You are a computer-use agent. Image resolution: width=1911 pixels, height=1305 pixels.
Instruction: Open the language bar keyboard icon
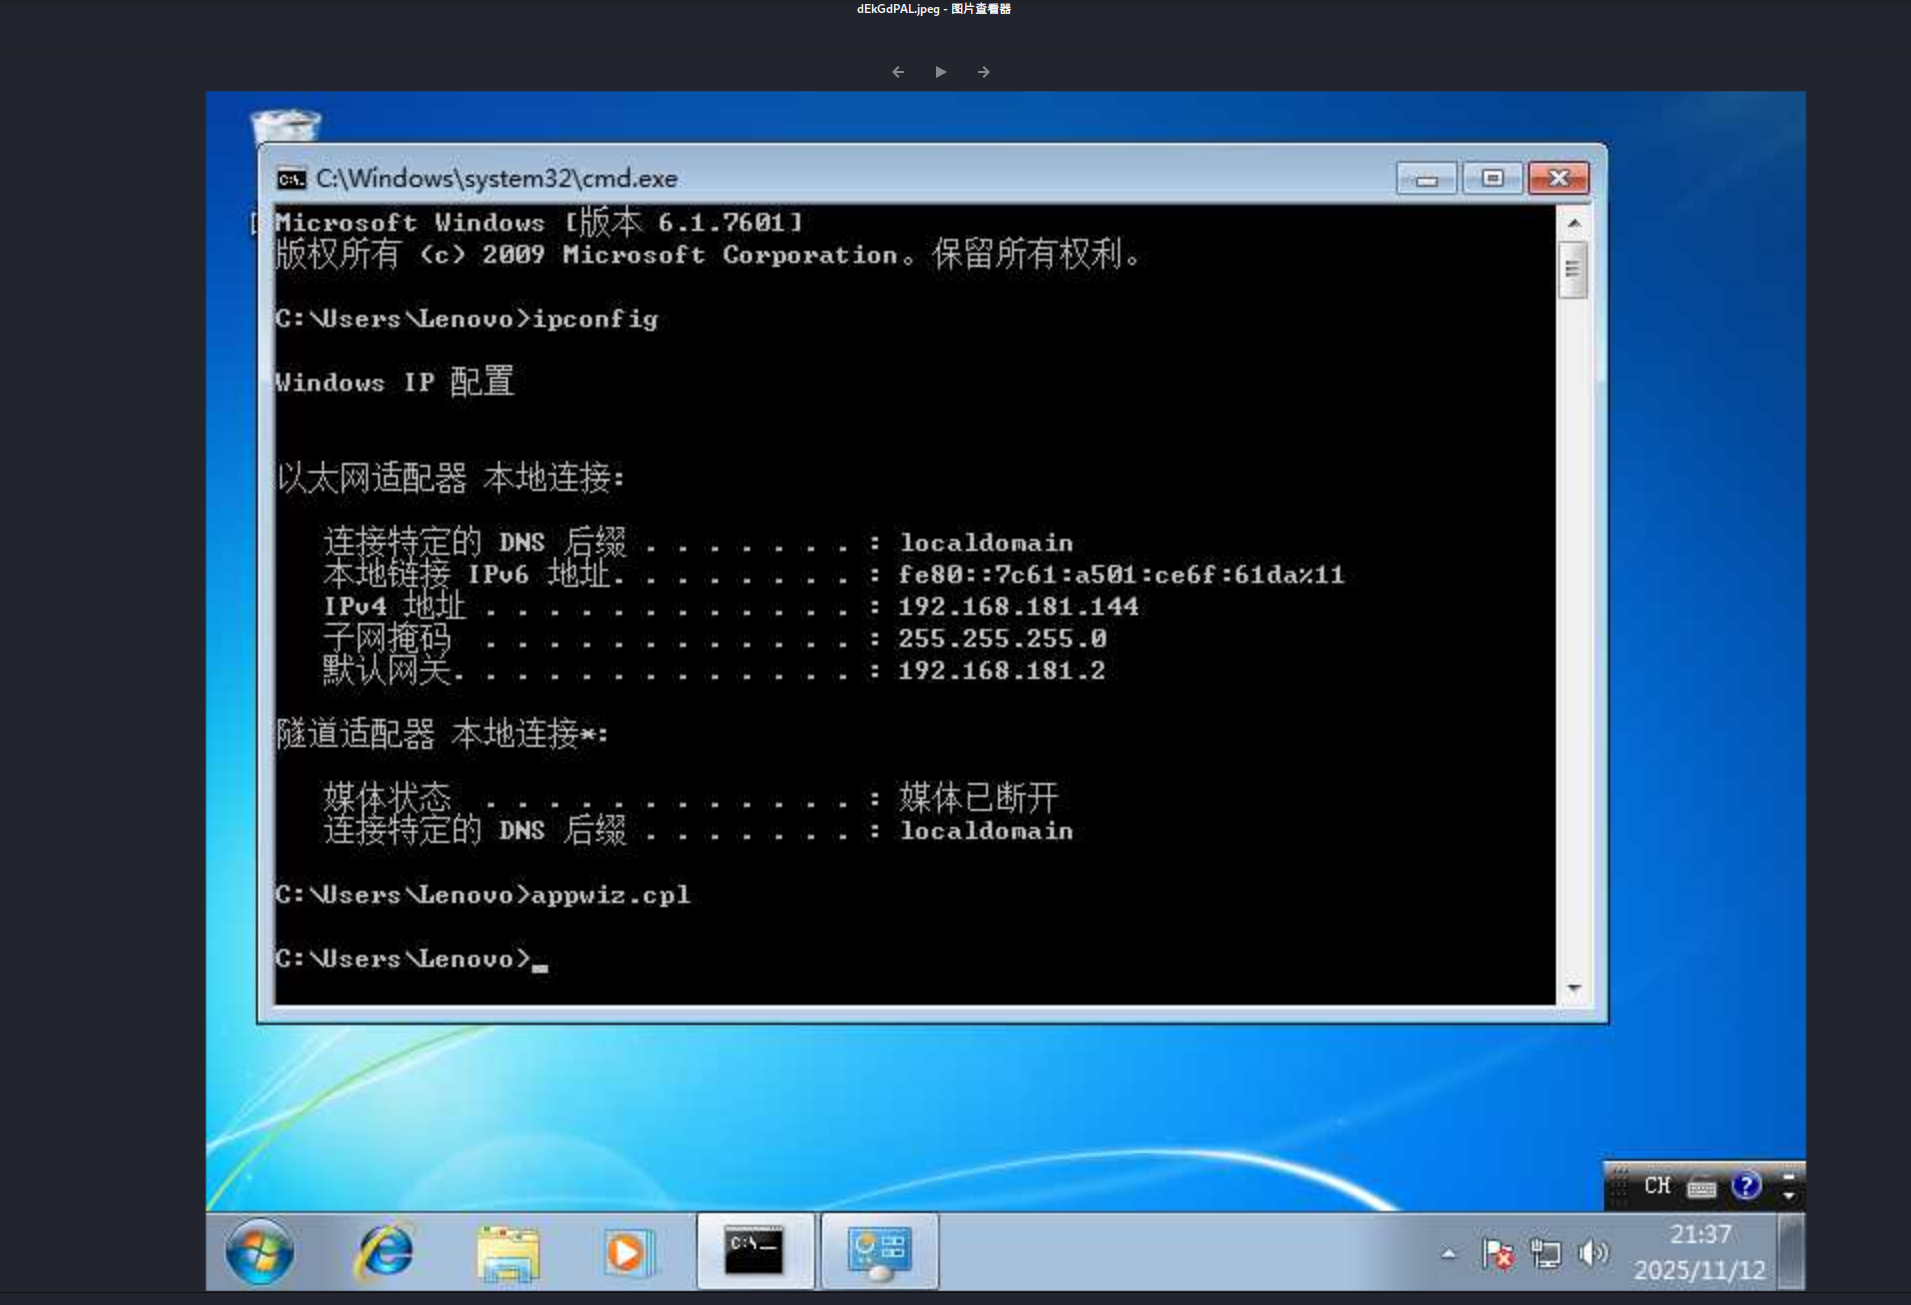[x=1702, y=1187]
